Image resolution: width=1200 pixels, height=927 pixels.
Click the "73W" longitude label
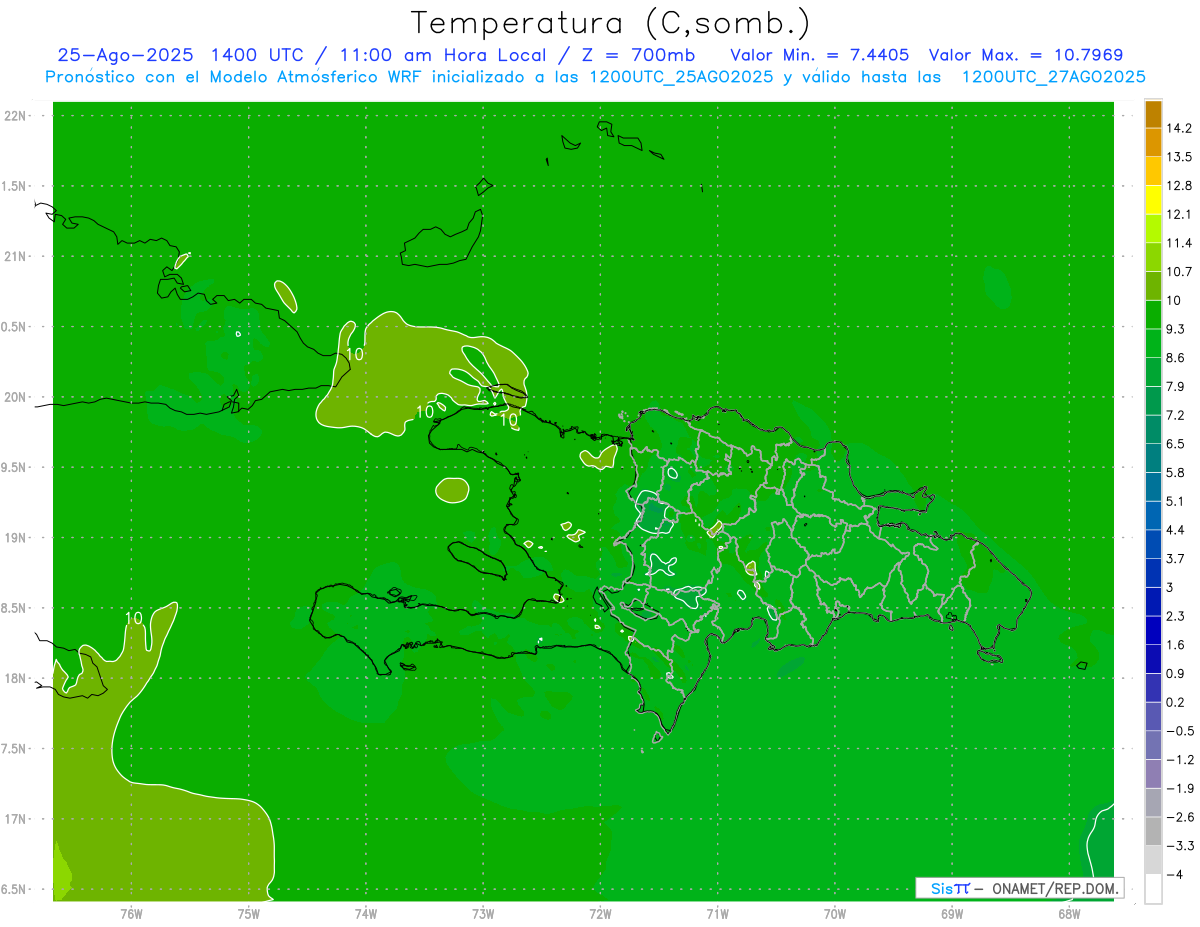pos(483,913)
